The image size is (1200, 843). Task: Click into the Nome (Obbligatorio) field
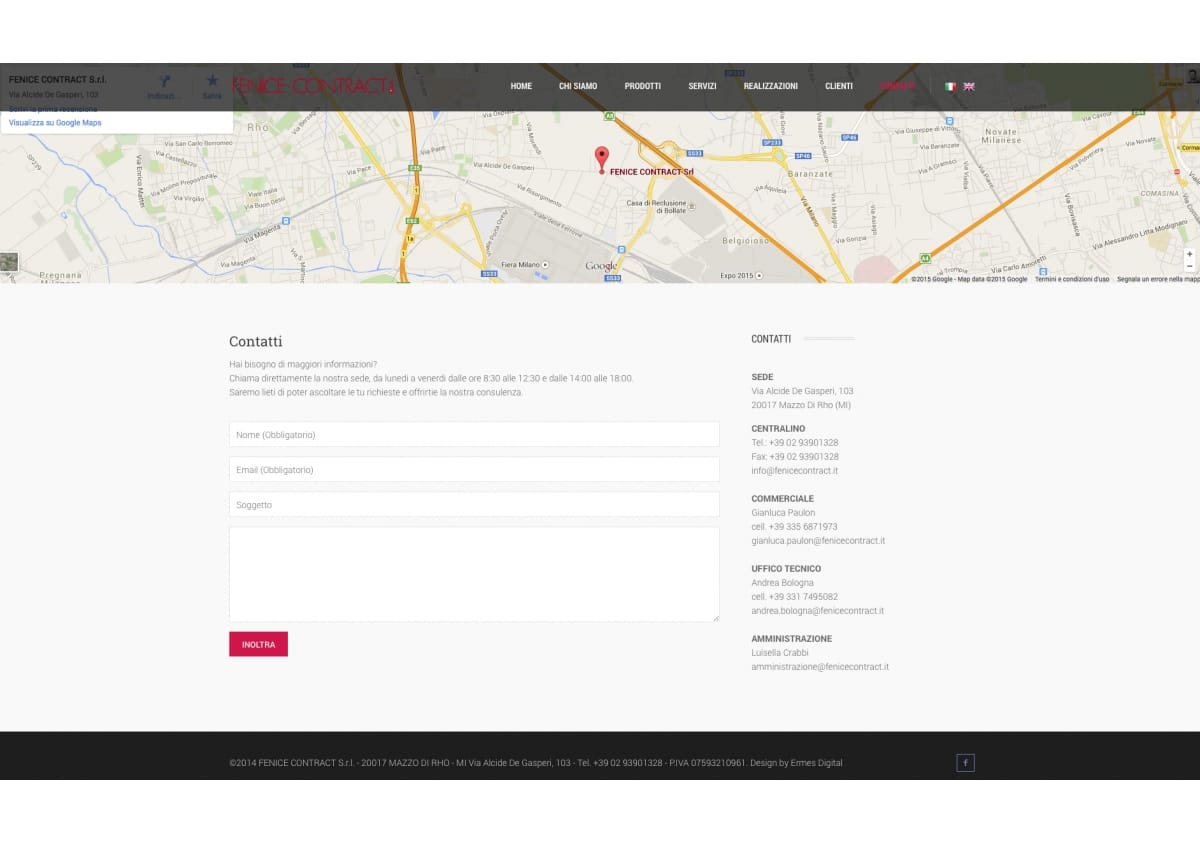(474, 434)
